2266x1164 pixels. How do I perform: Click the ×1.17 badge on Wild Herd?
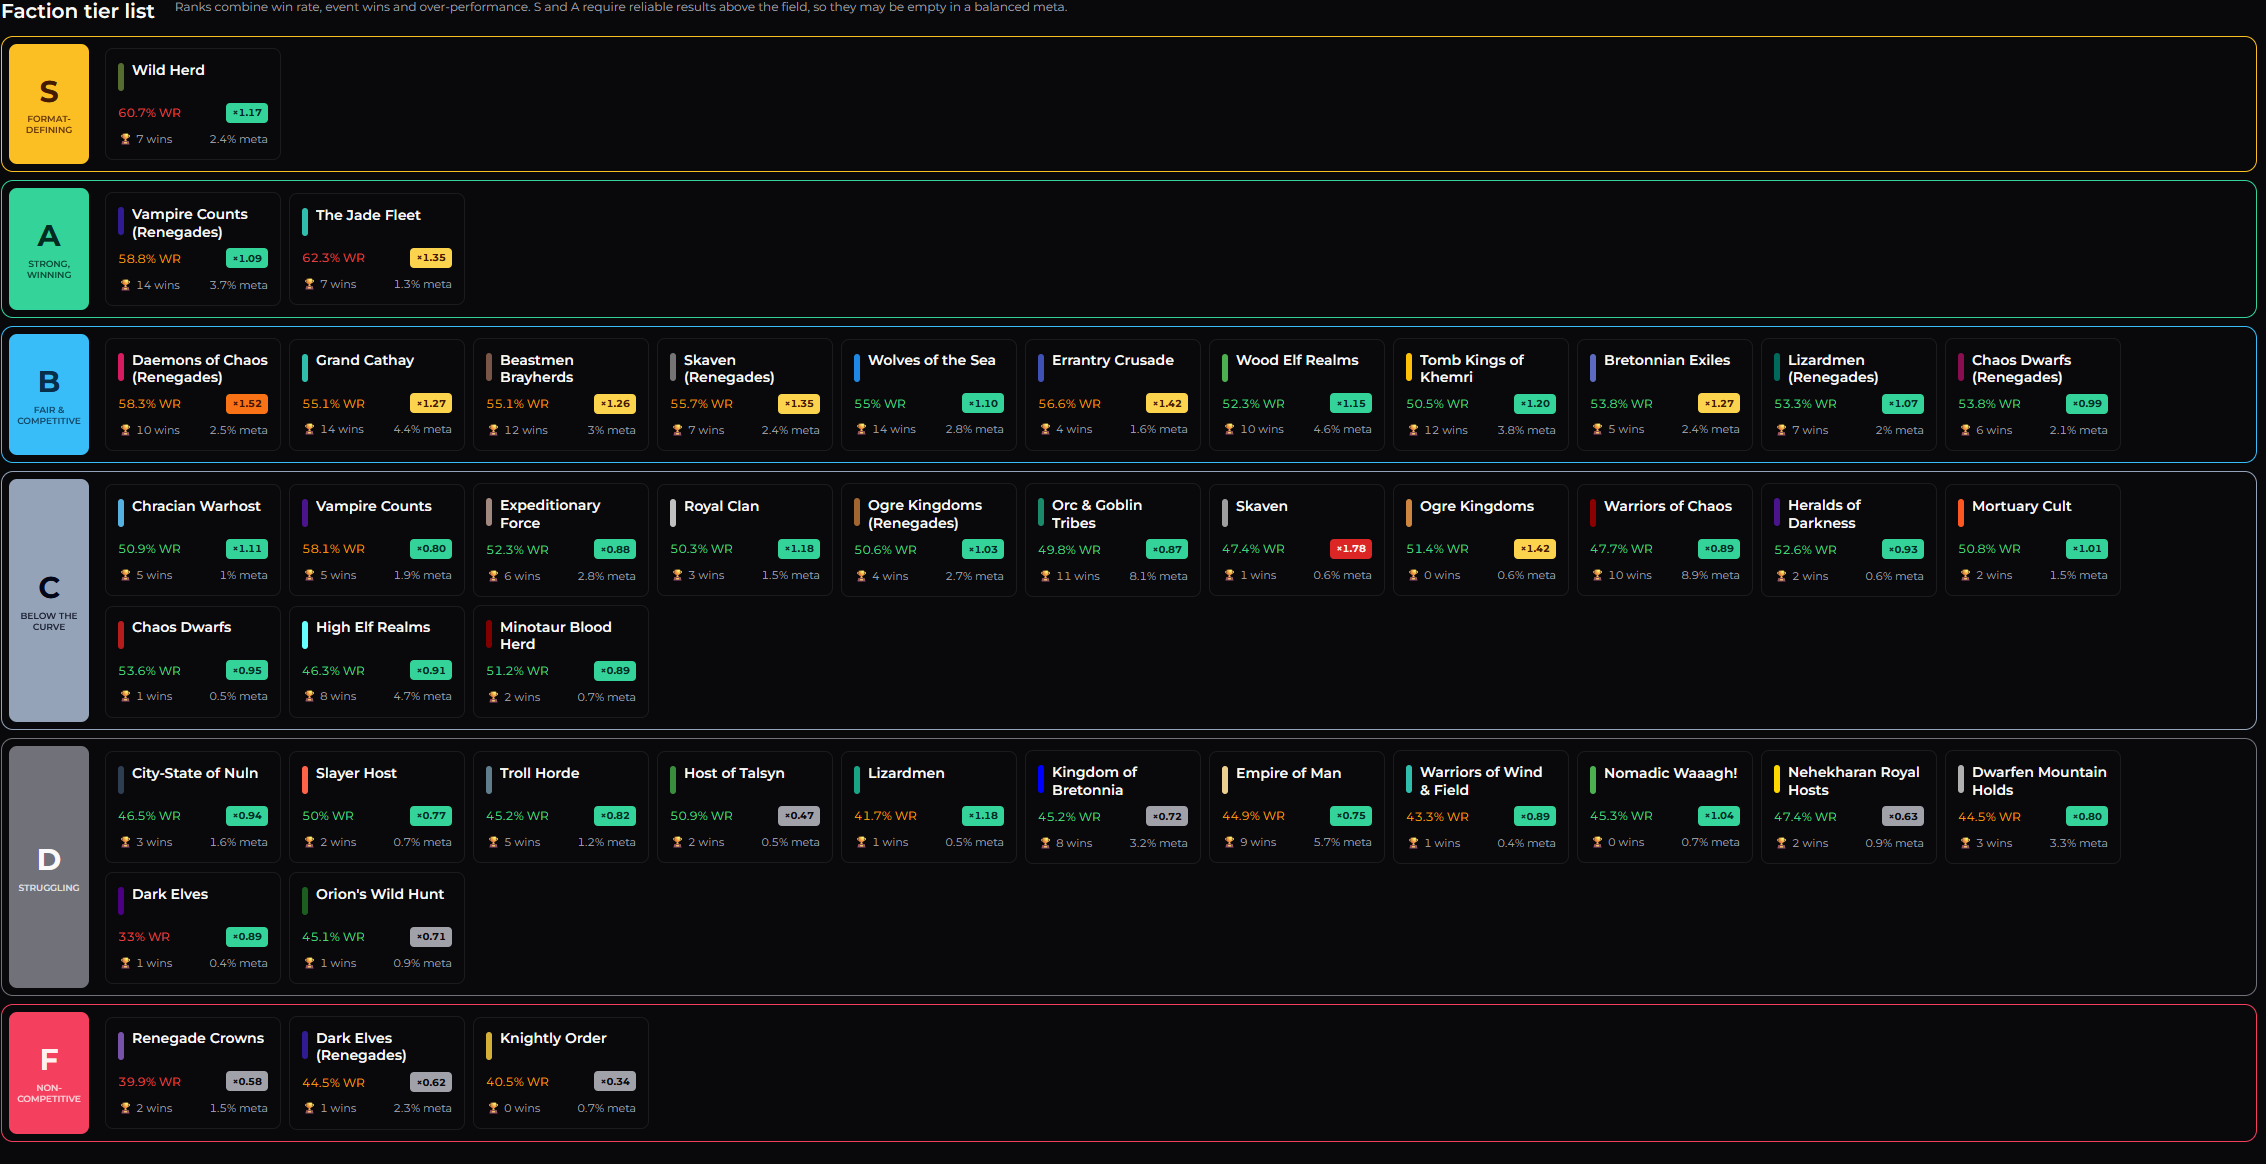247,113
